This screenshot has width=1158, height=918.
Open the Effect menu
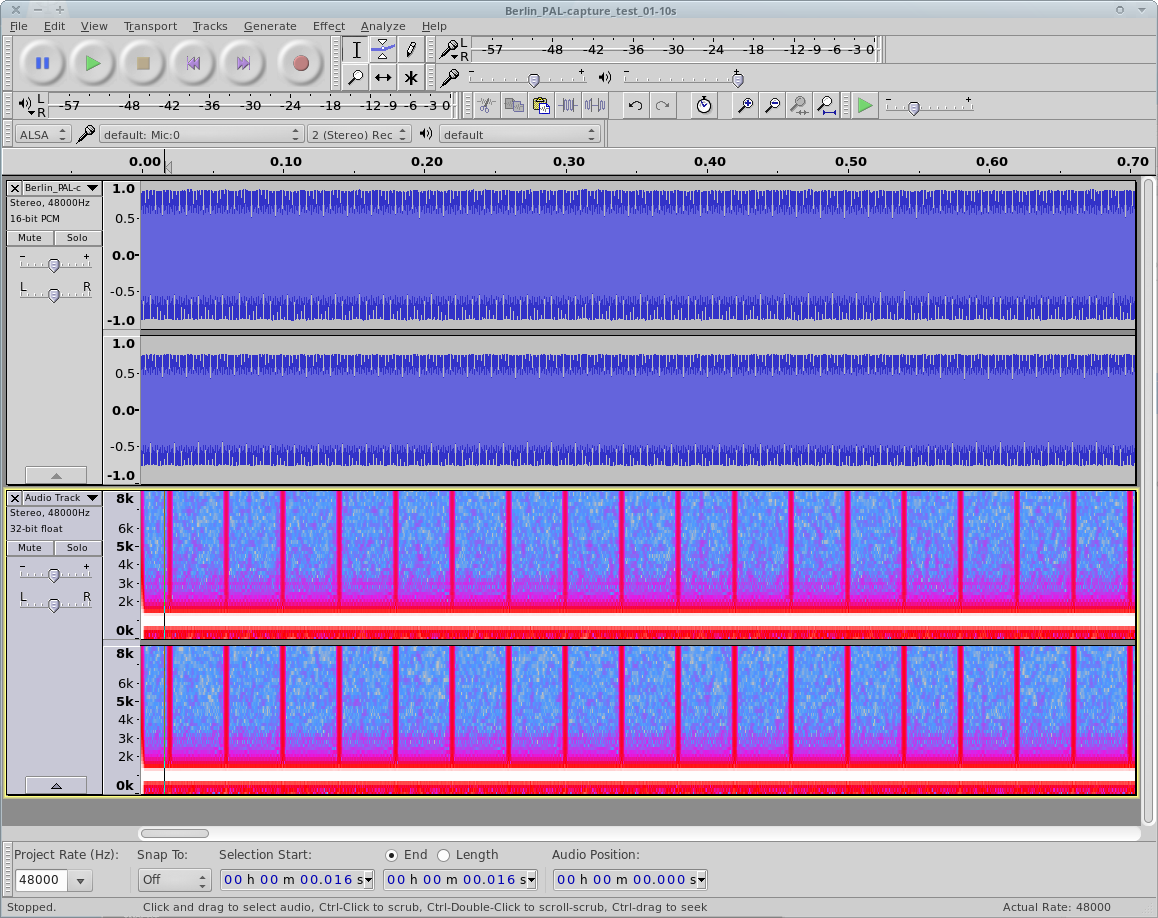tap(328, 26)
